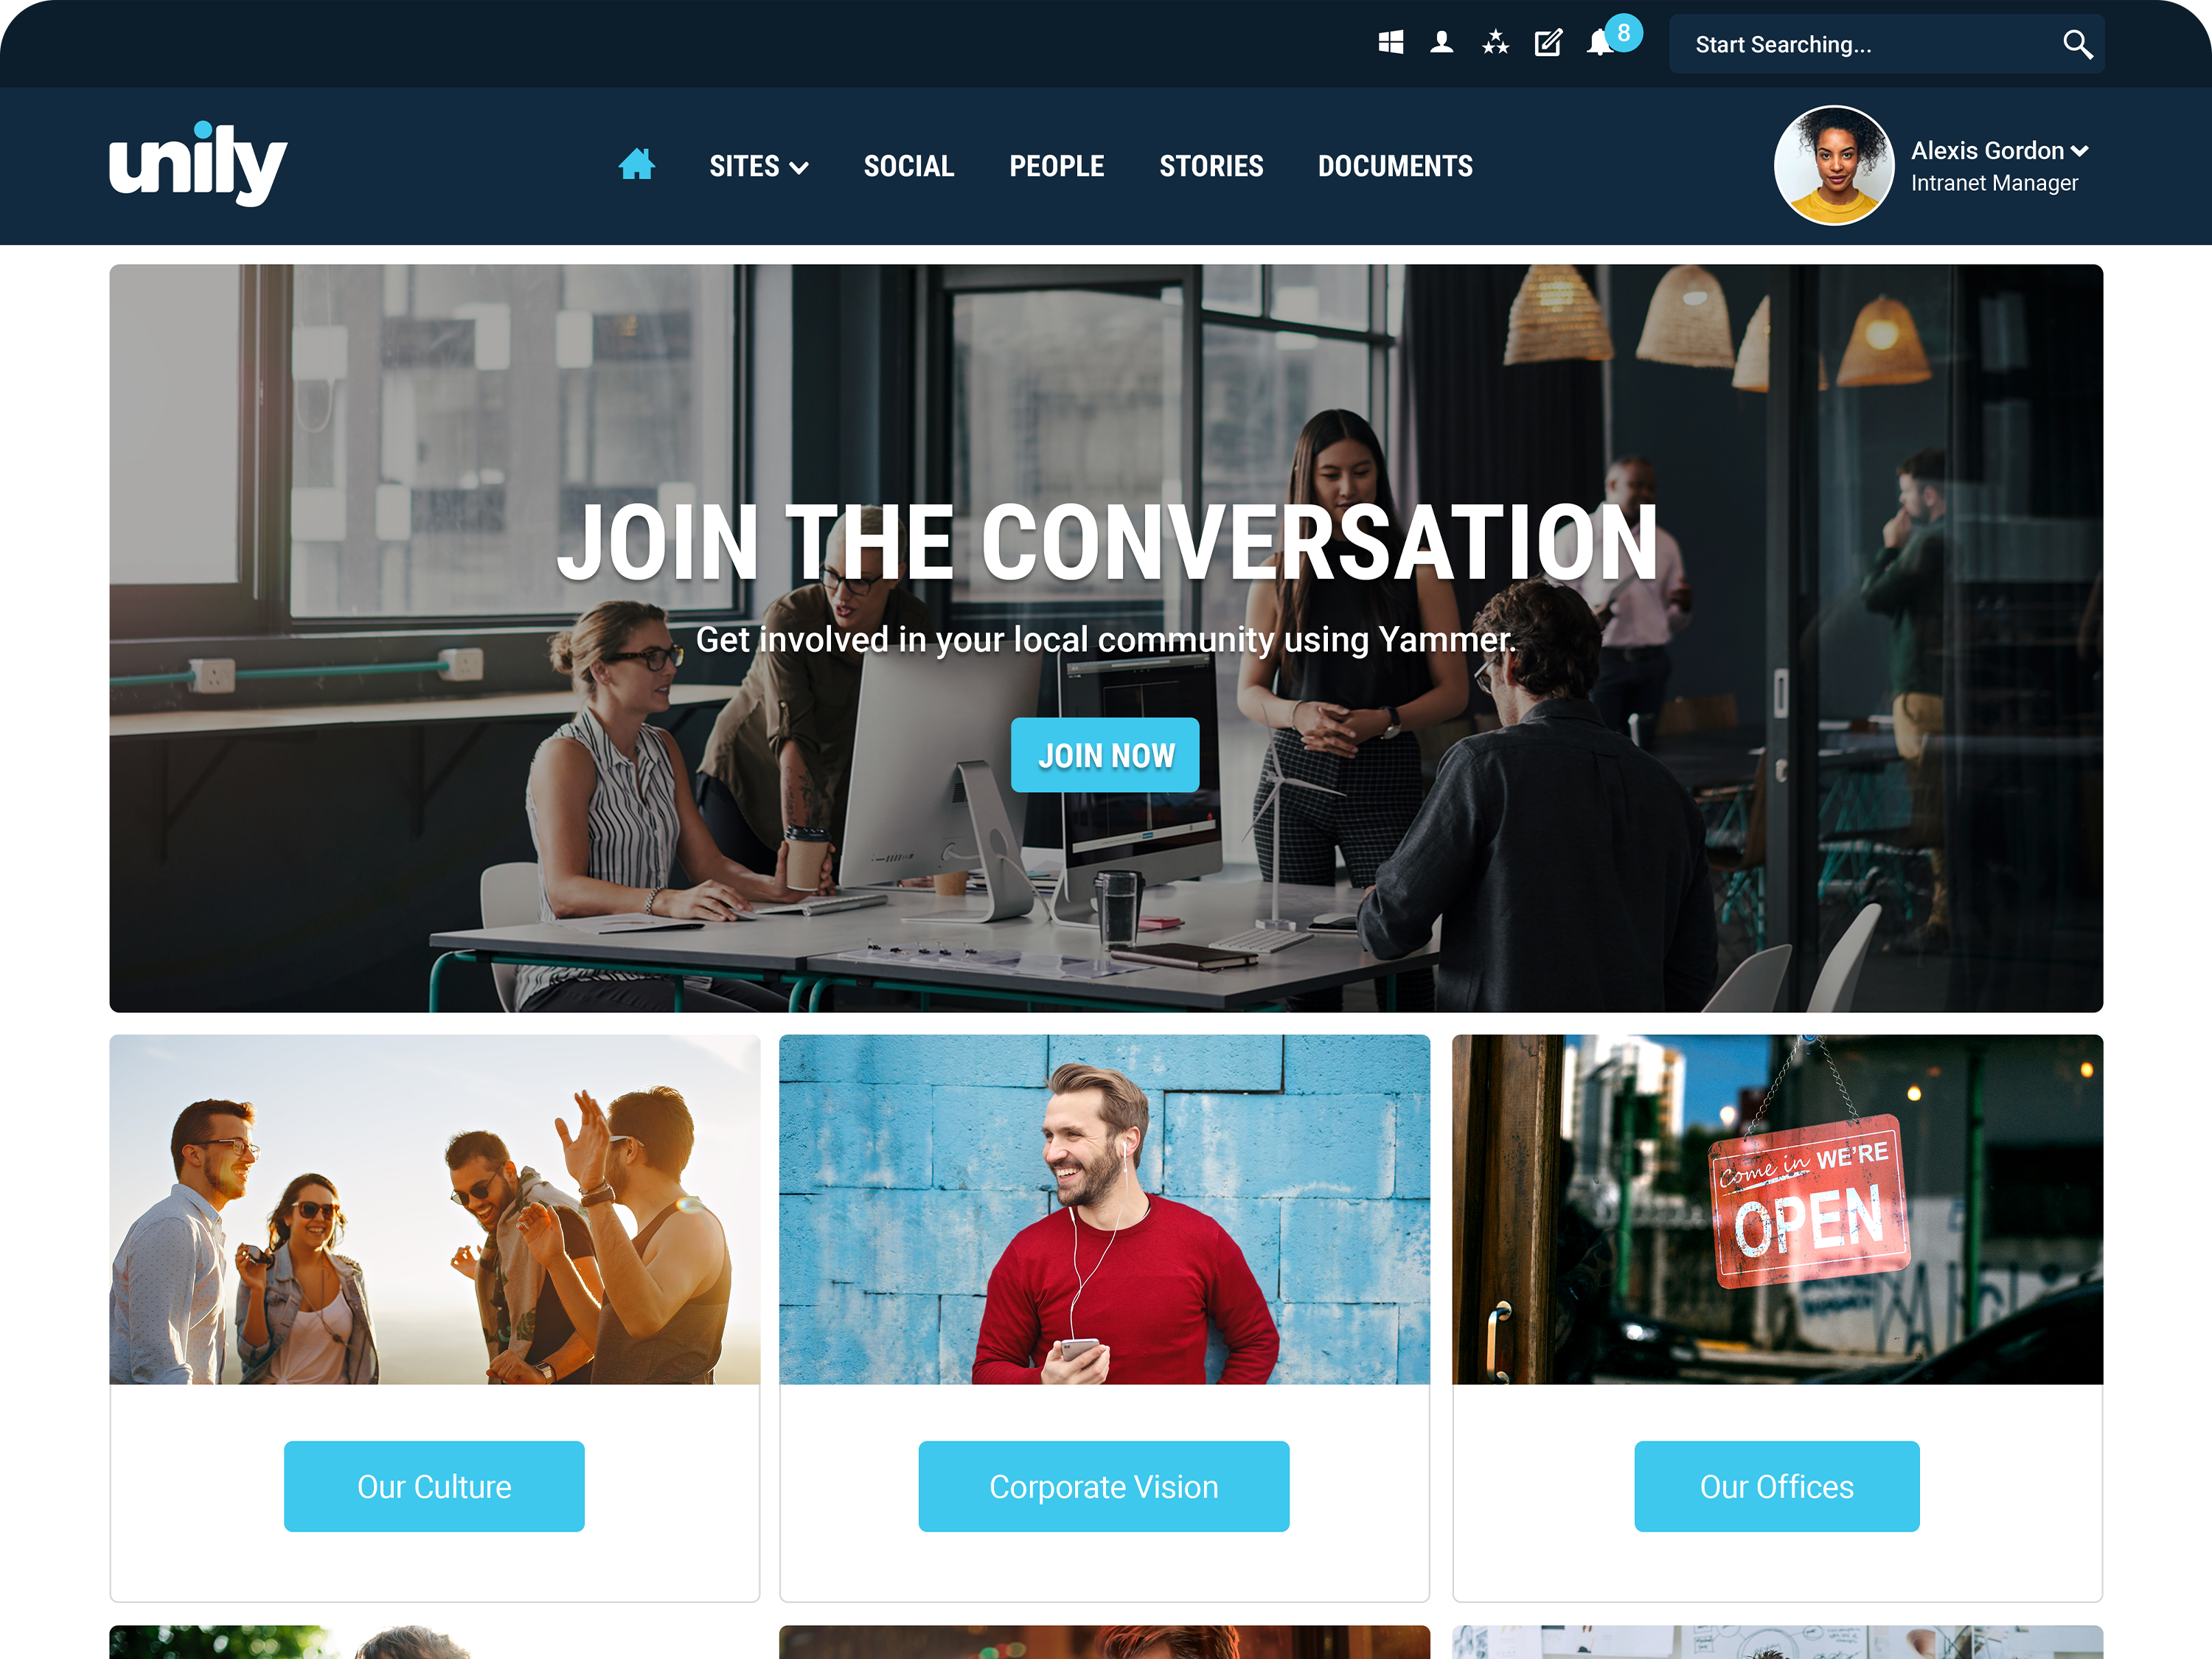Viewport: 2212px width, 1659px height.
Task: Open the notifications bell icon
Action: point(1602,44)
